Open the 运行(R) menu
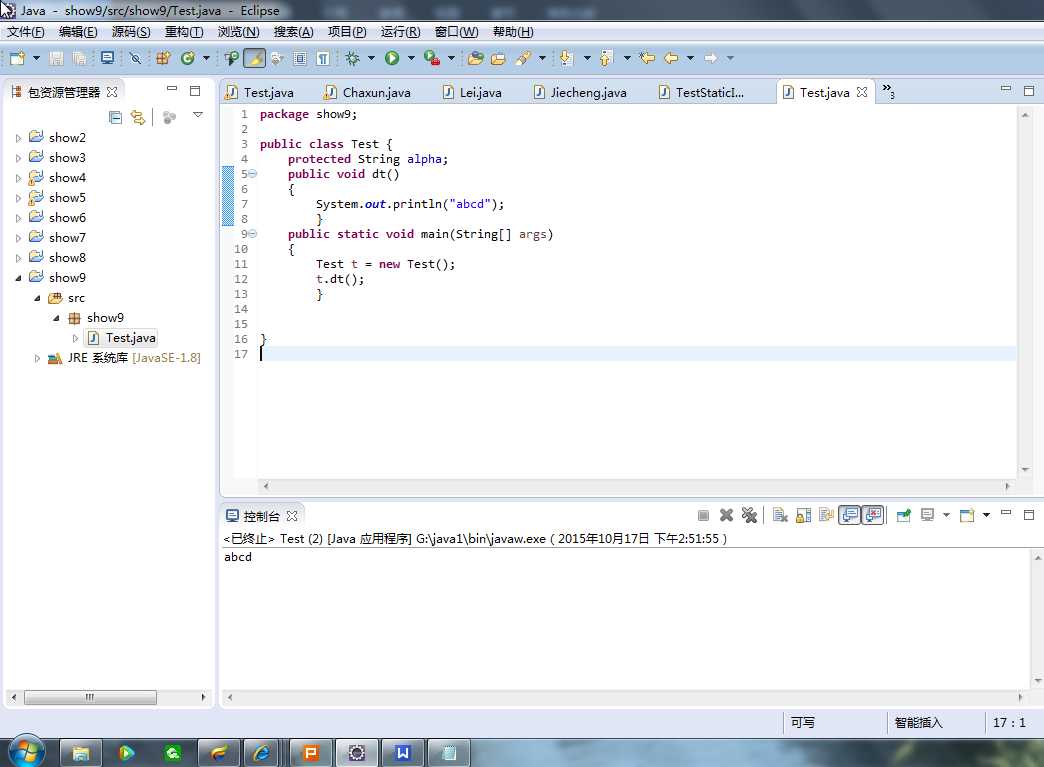Viewport: 1044px width, 767px height. click(400, 32)
